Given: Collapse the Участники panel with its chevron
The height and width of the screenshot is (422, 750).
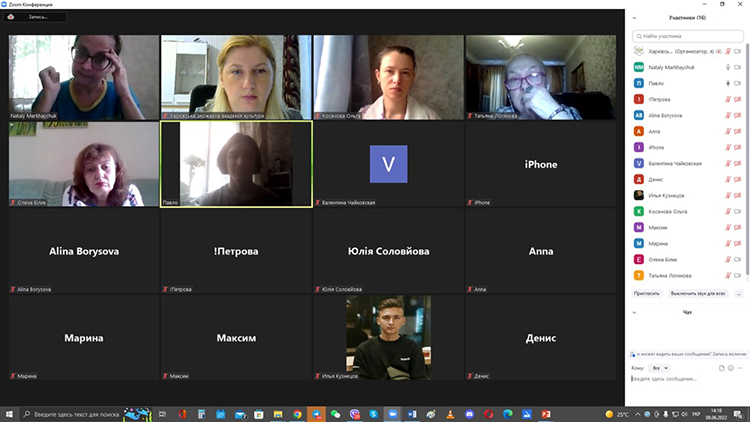Looking at the screenshot, I should pyautogui.click(x=634, y=18).
